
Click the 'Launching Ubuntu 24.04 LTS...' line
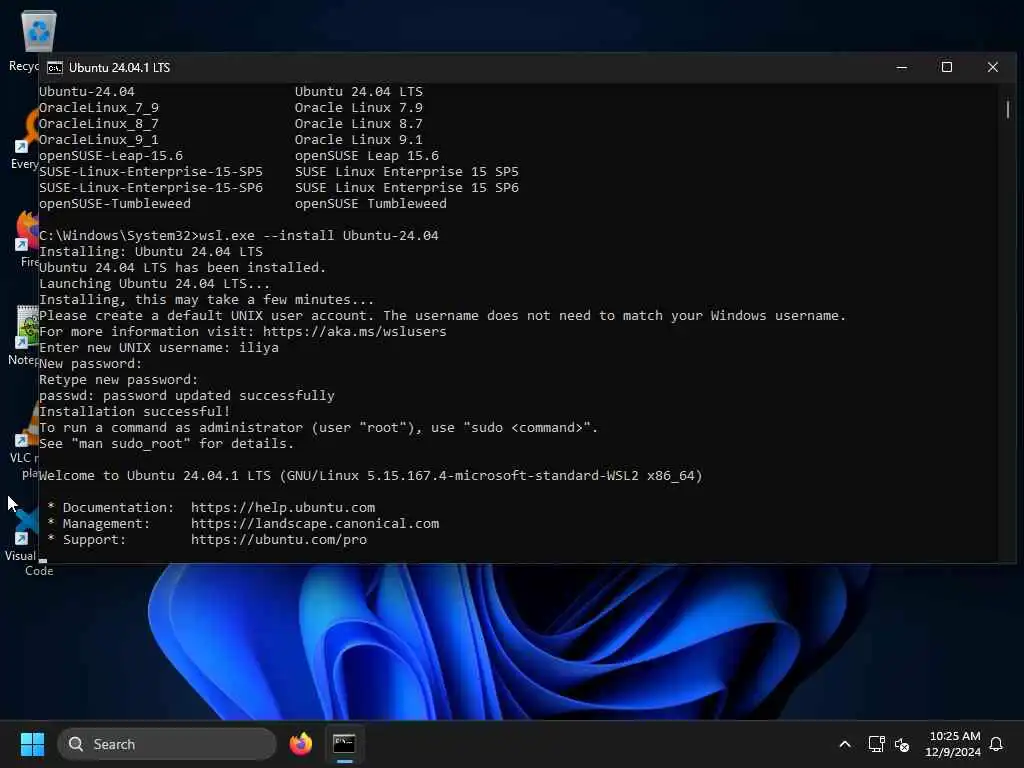click(x=155, y=283)
